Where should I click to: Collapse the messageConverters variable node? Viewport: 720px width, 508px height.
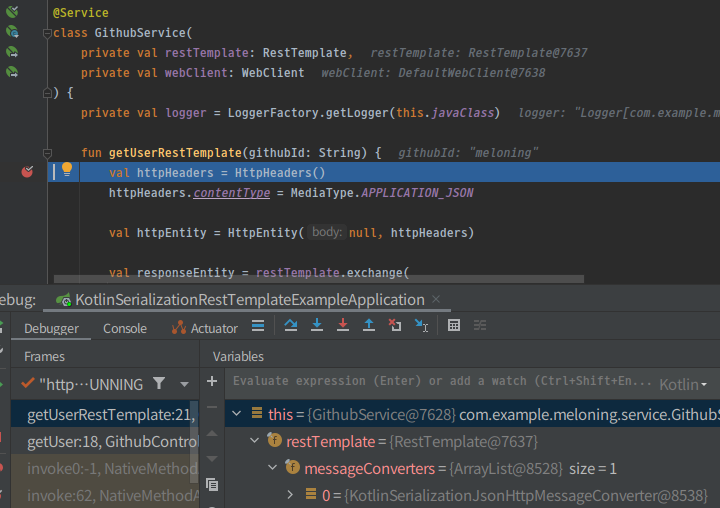pos(272,468)
